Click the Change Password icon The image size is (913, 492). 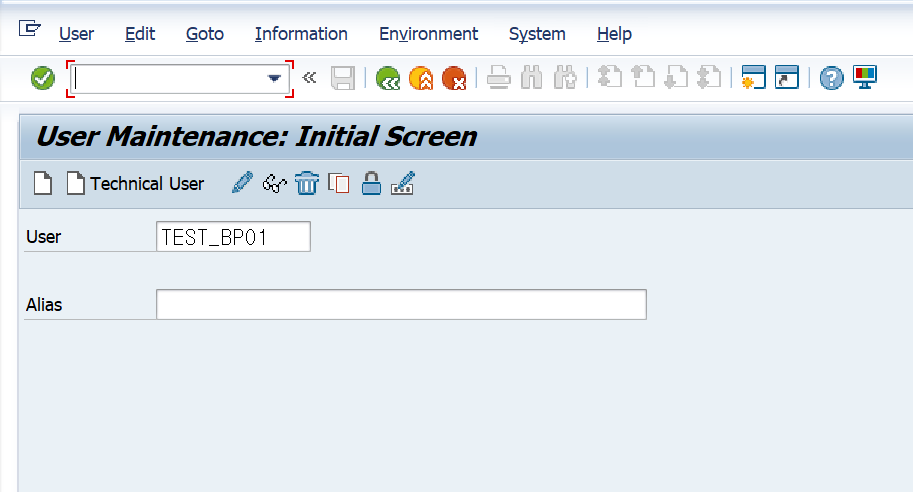[x=403, y=183]
